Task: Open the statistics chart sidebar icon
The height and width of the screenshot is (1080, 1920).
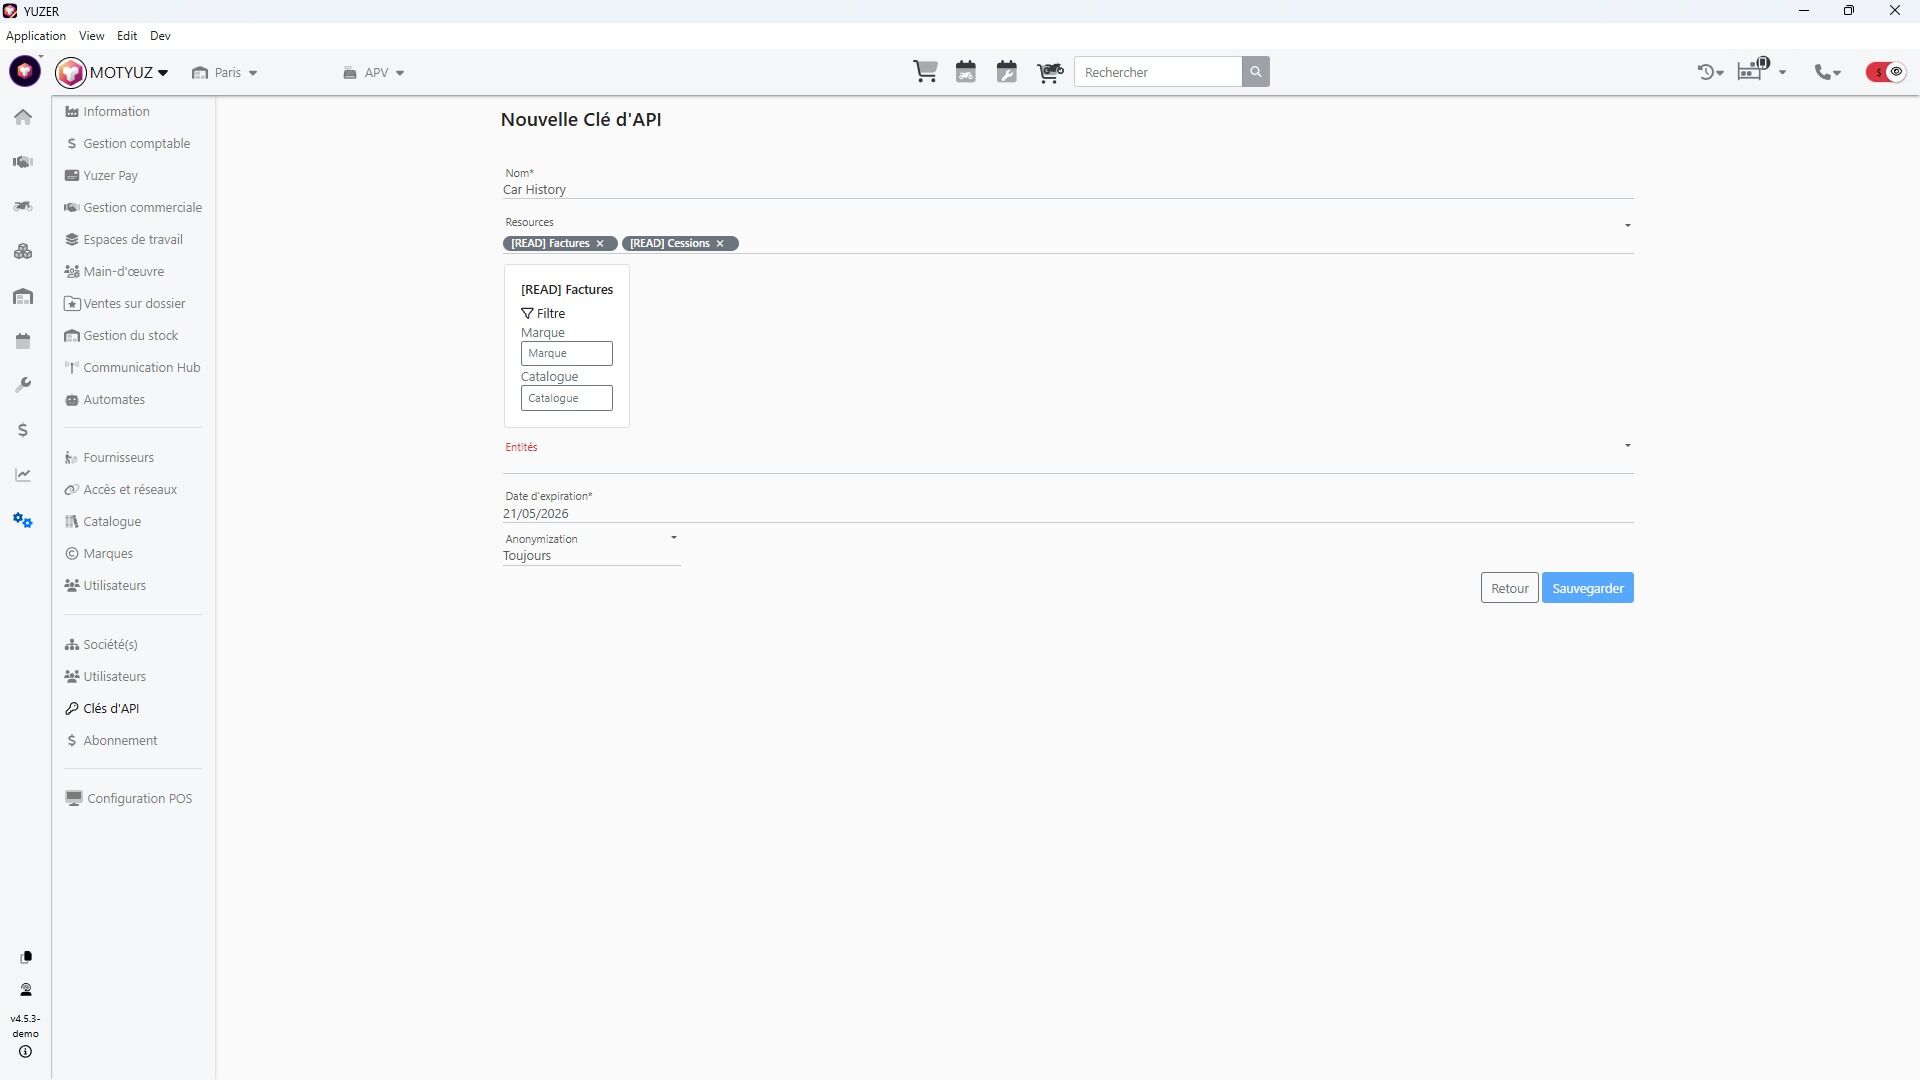Action: [x=23, y=475]
